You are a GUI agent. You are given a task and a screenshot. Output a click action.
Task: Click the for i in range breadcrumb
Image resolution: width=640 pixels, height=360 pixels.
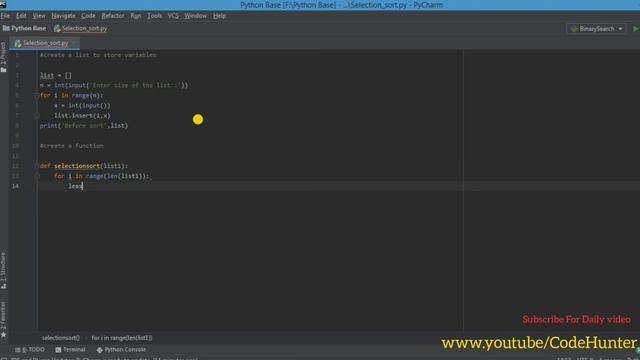point(122,338)
